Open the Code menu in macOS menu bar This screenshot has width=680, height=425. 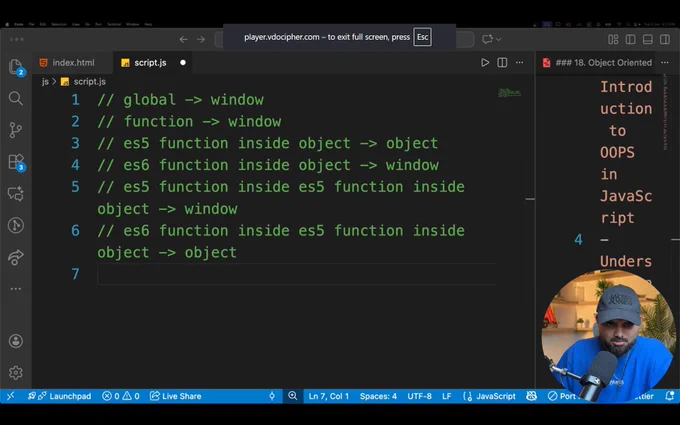(19, 24)
